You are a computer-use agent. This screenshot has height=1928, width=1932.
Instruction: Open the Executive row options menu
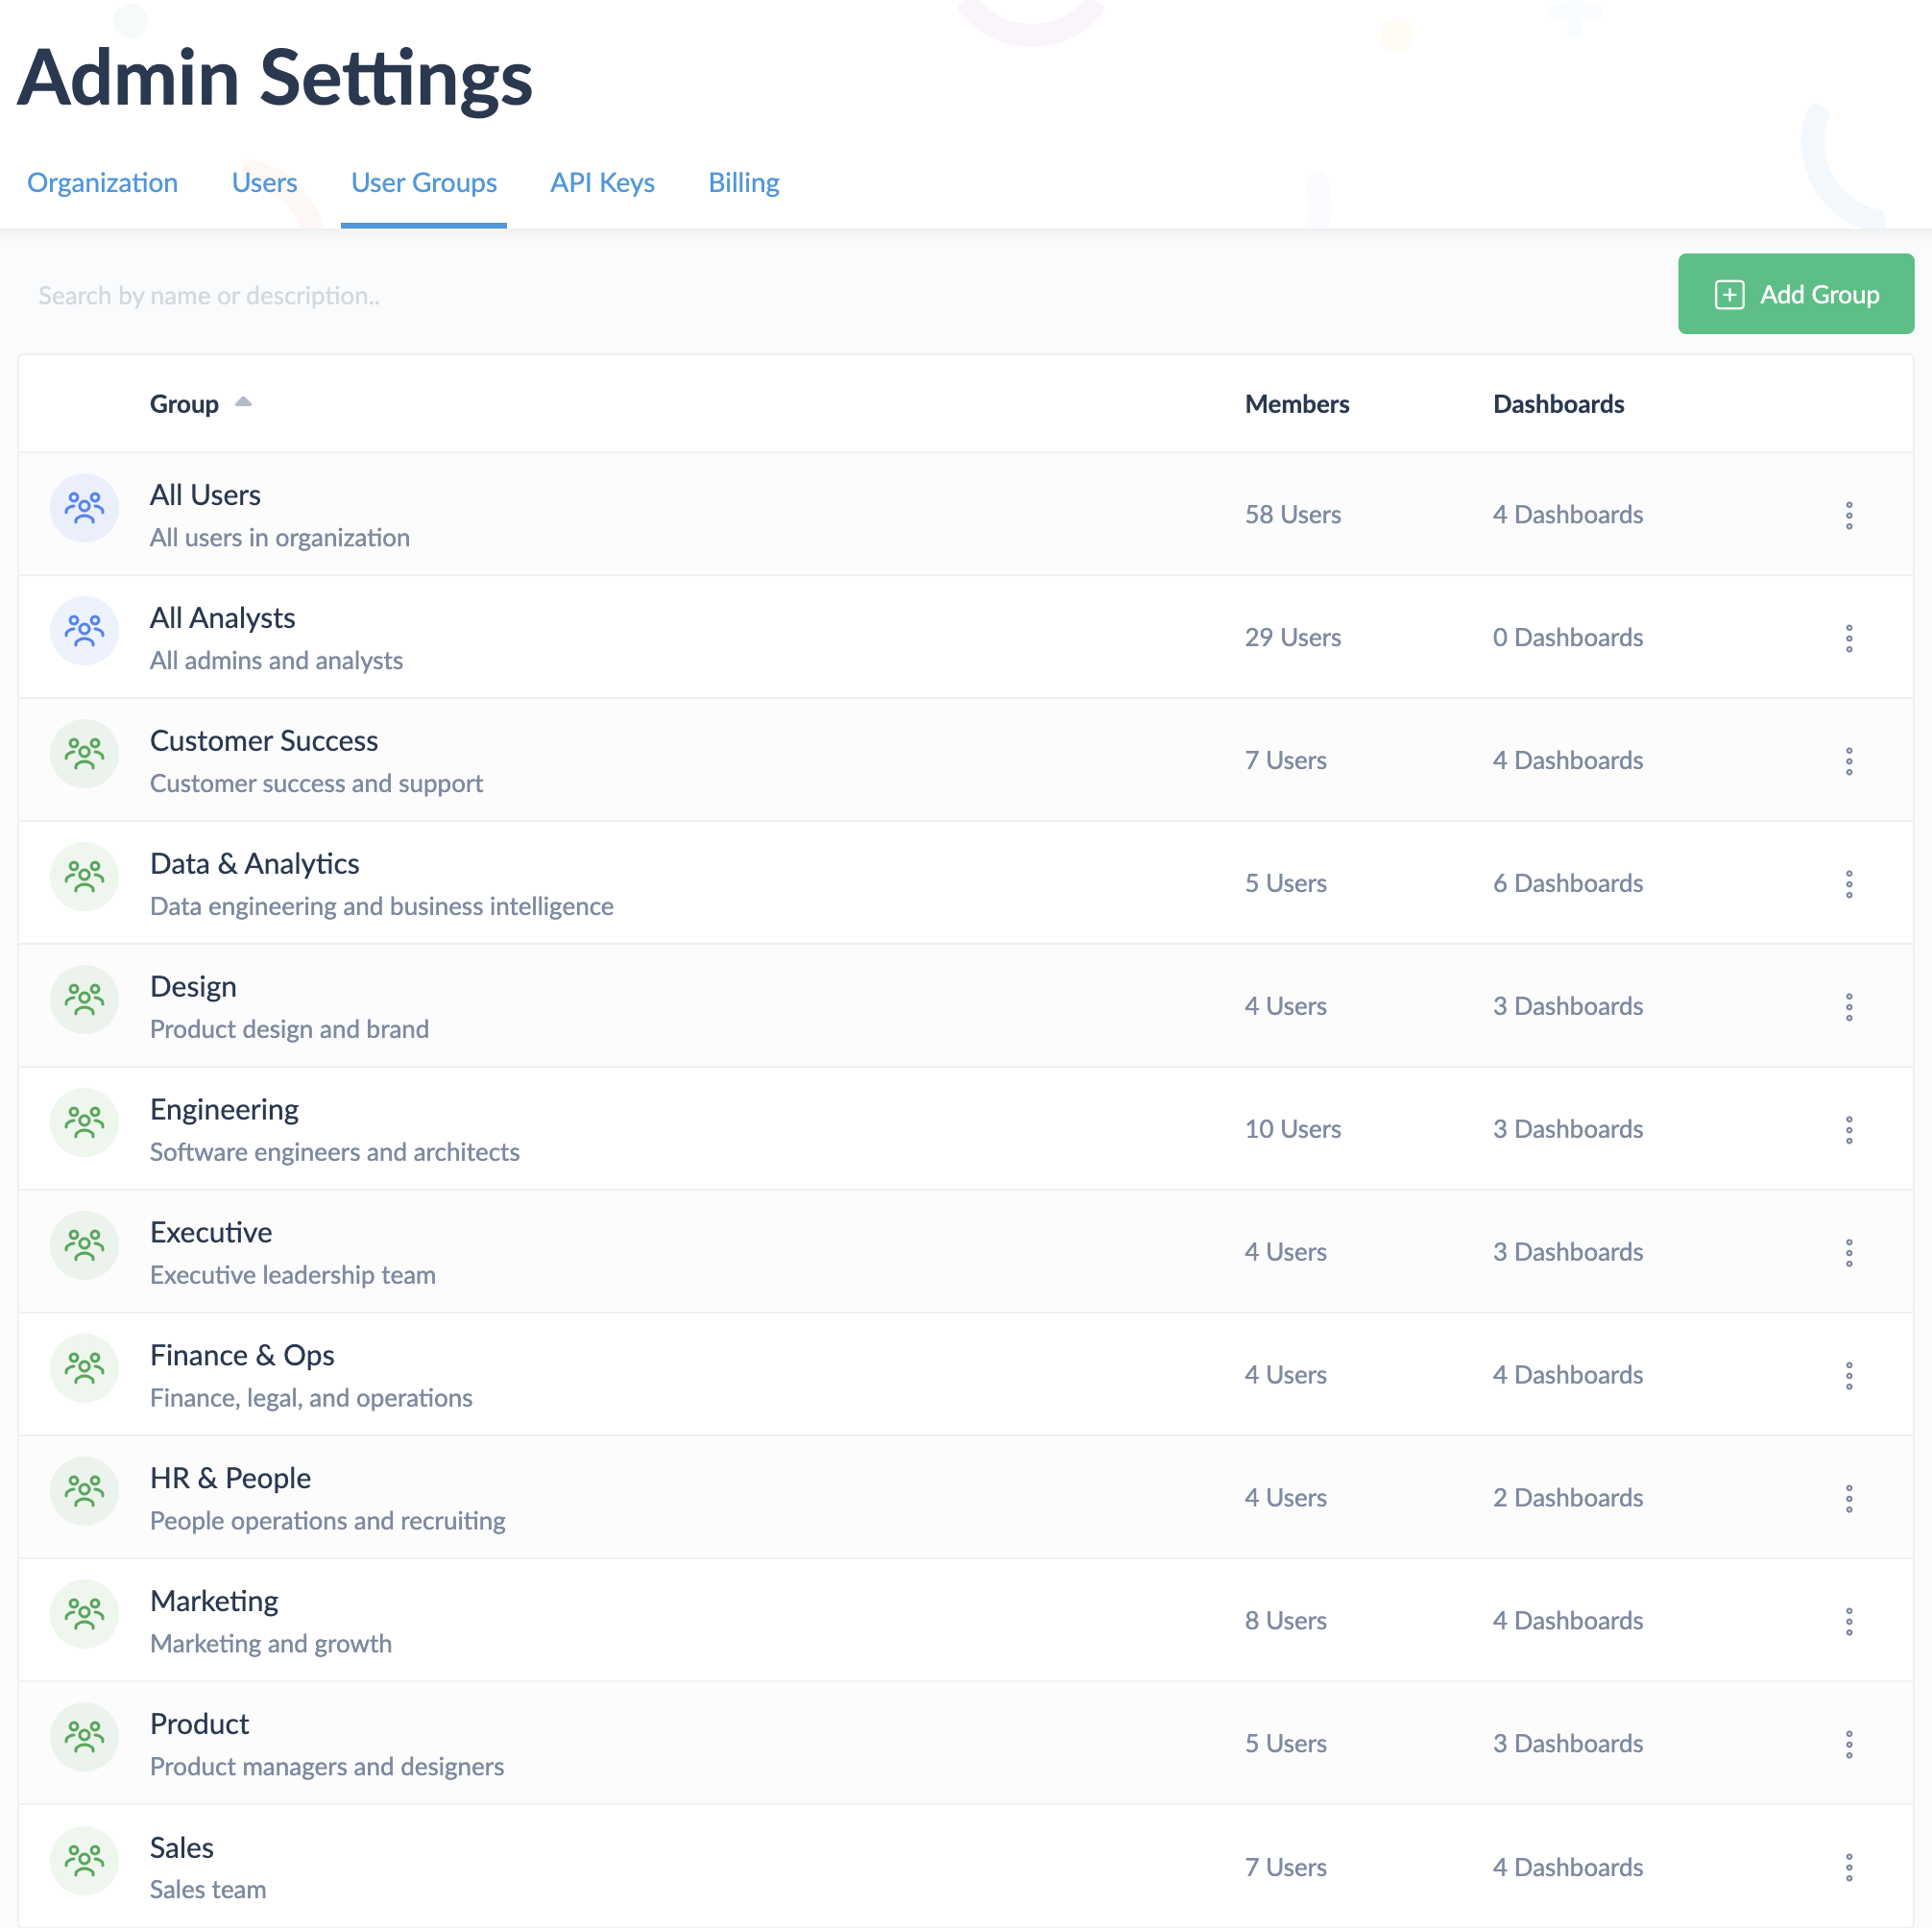point(1848,1253)
